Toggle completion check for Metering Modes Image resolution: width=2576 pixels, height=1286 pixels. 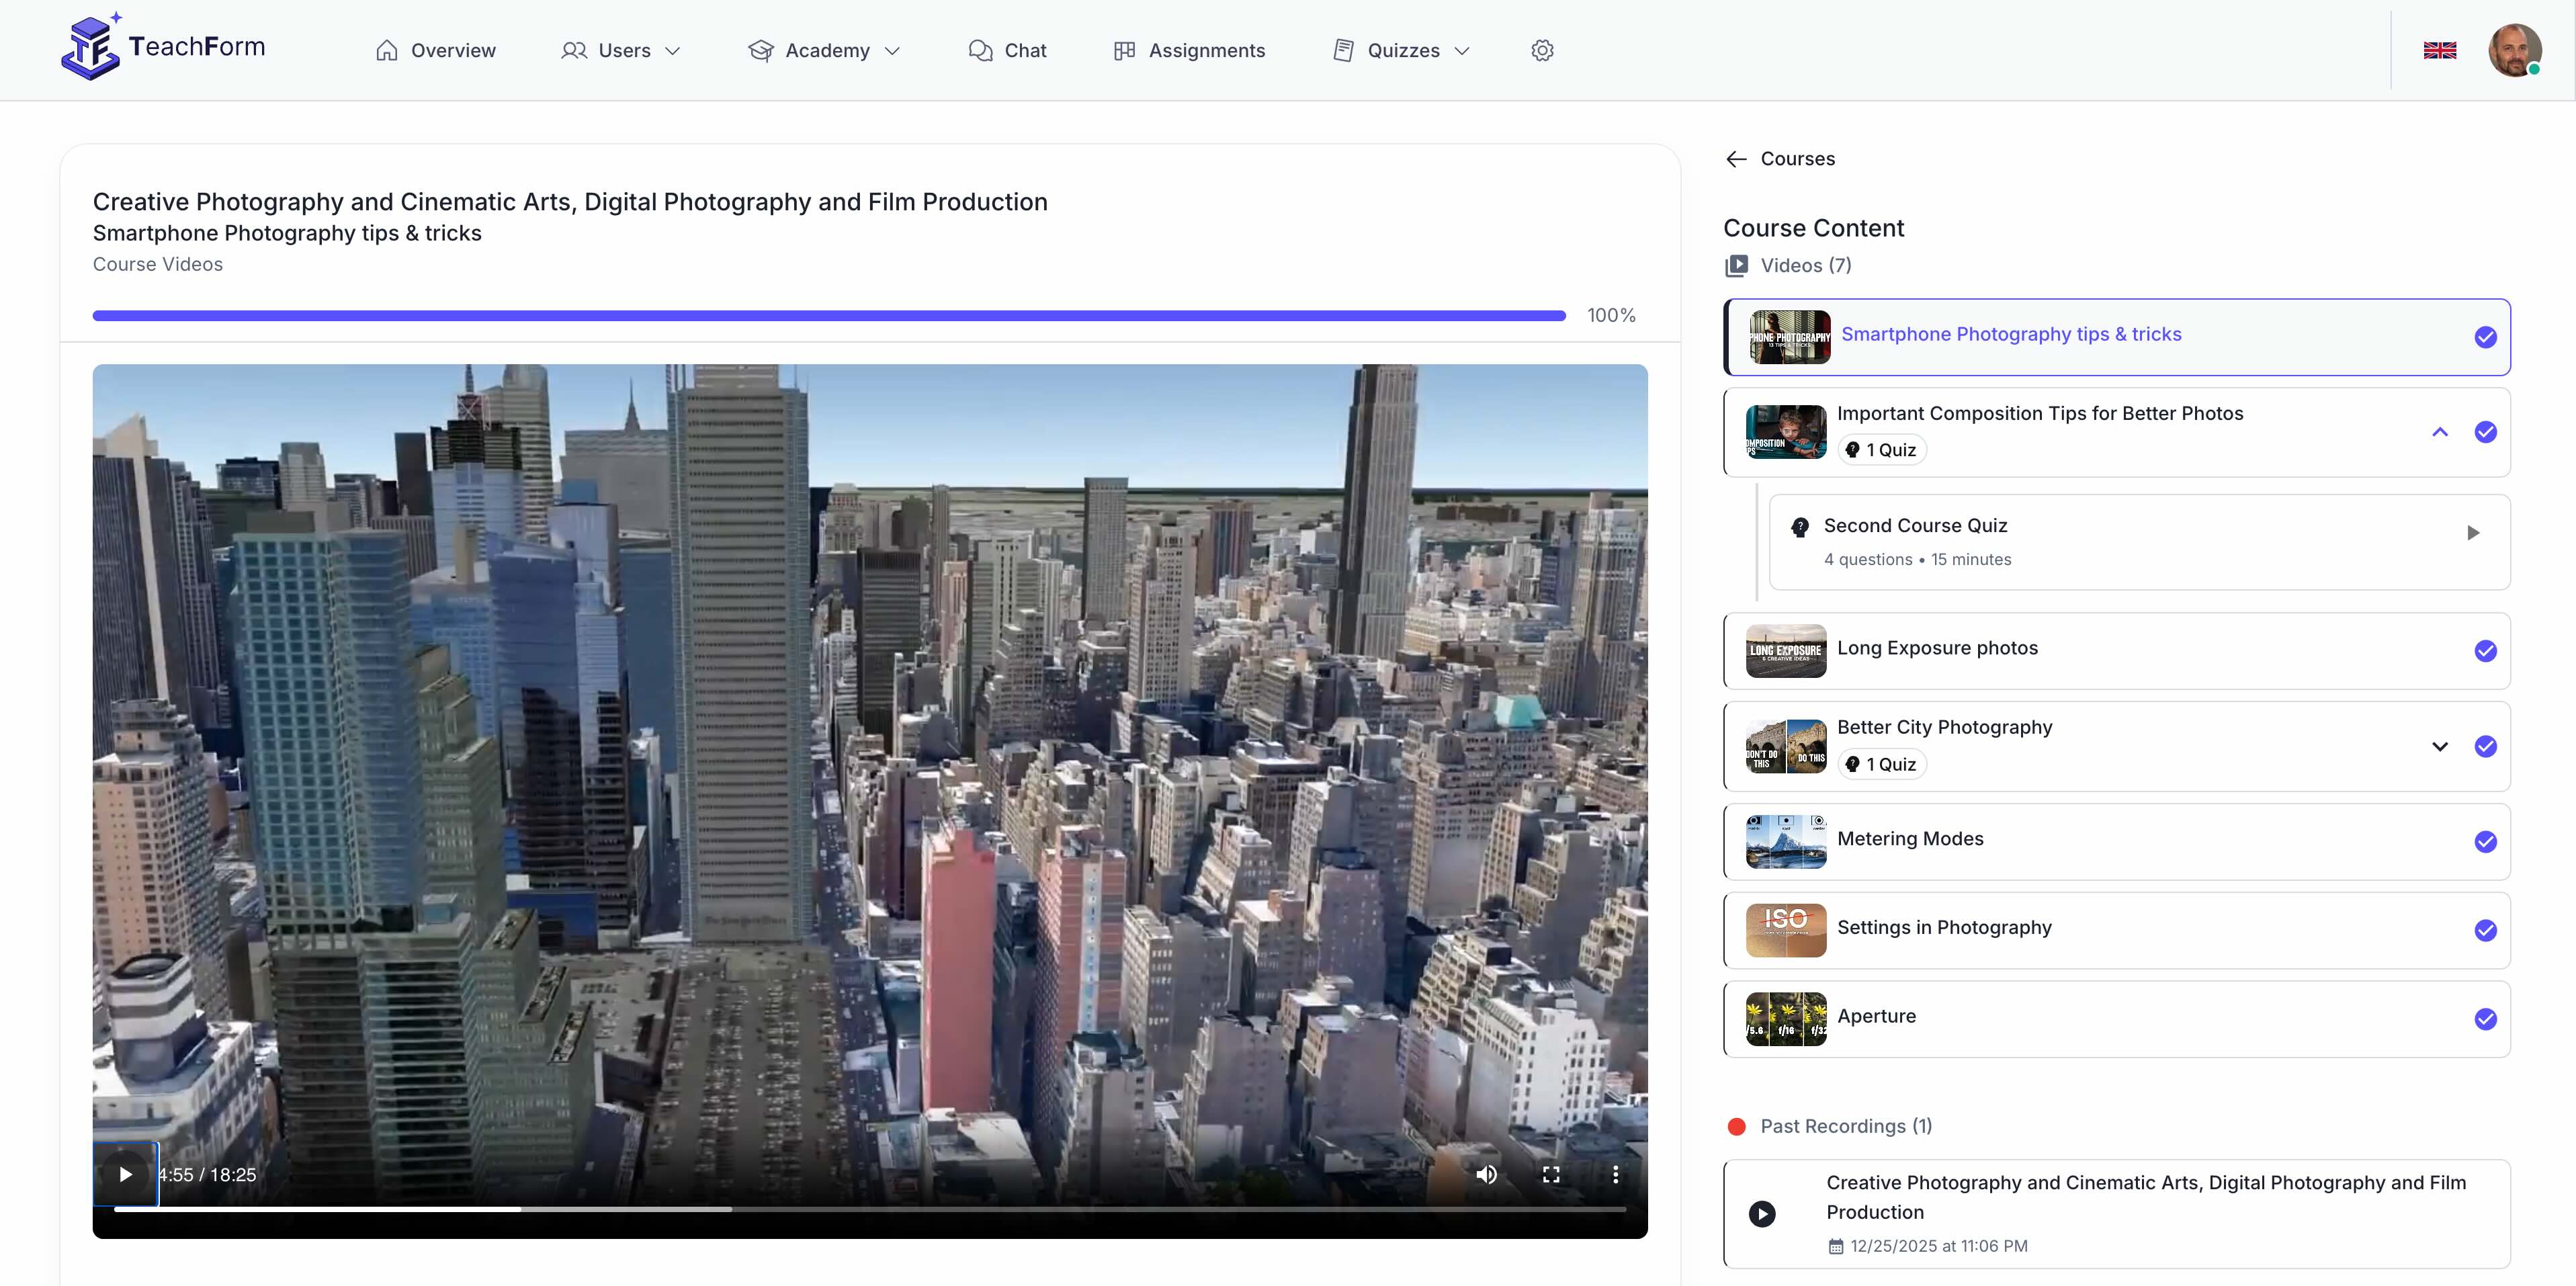pyautogui.click(x=2485, y=842)
